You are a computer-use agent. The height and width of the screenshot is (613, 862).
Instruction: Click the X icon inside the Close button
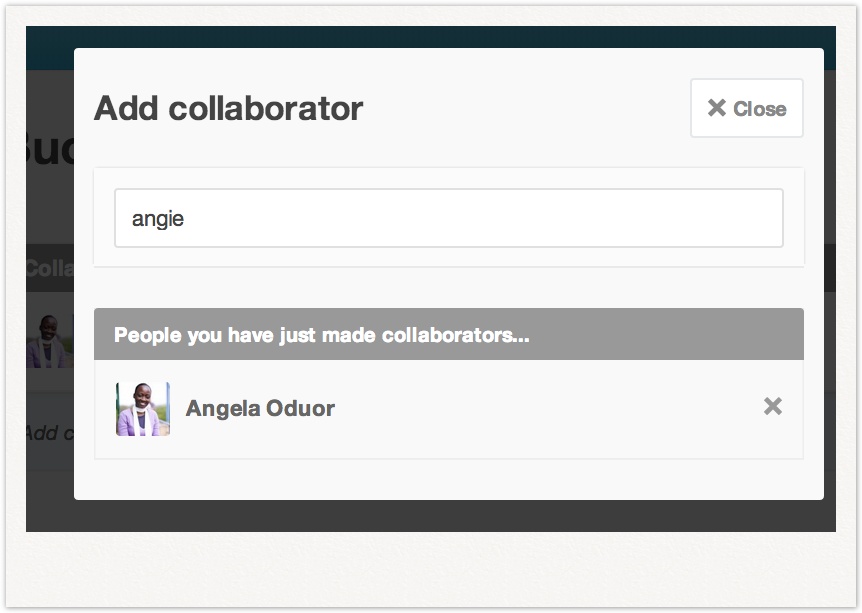point(716,108)
